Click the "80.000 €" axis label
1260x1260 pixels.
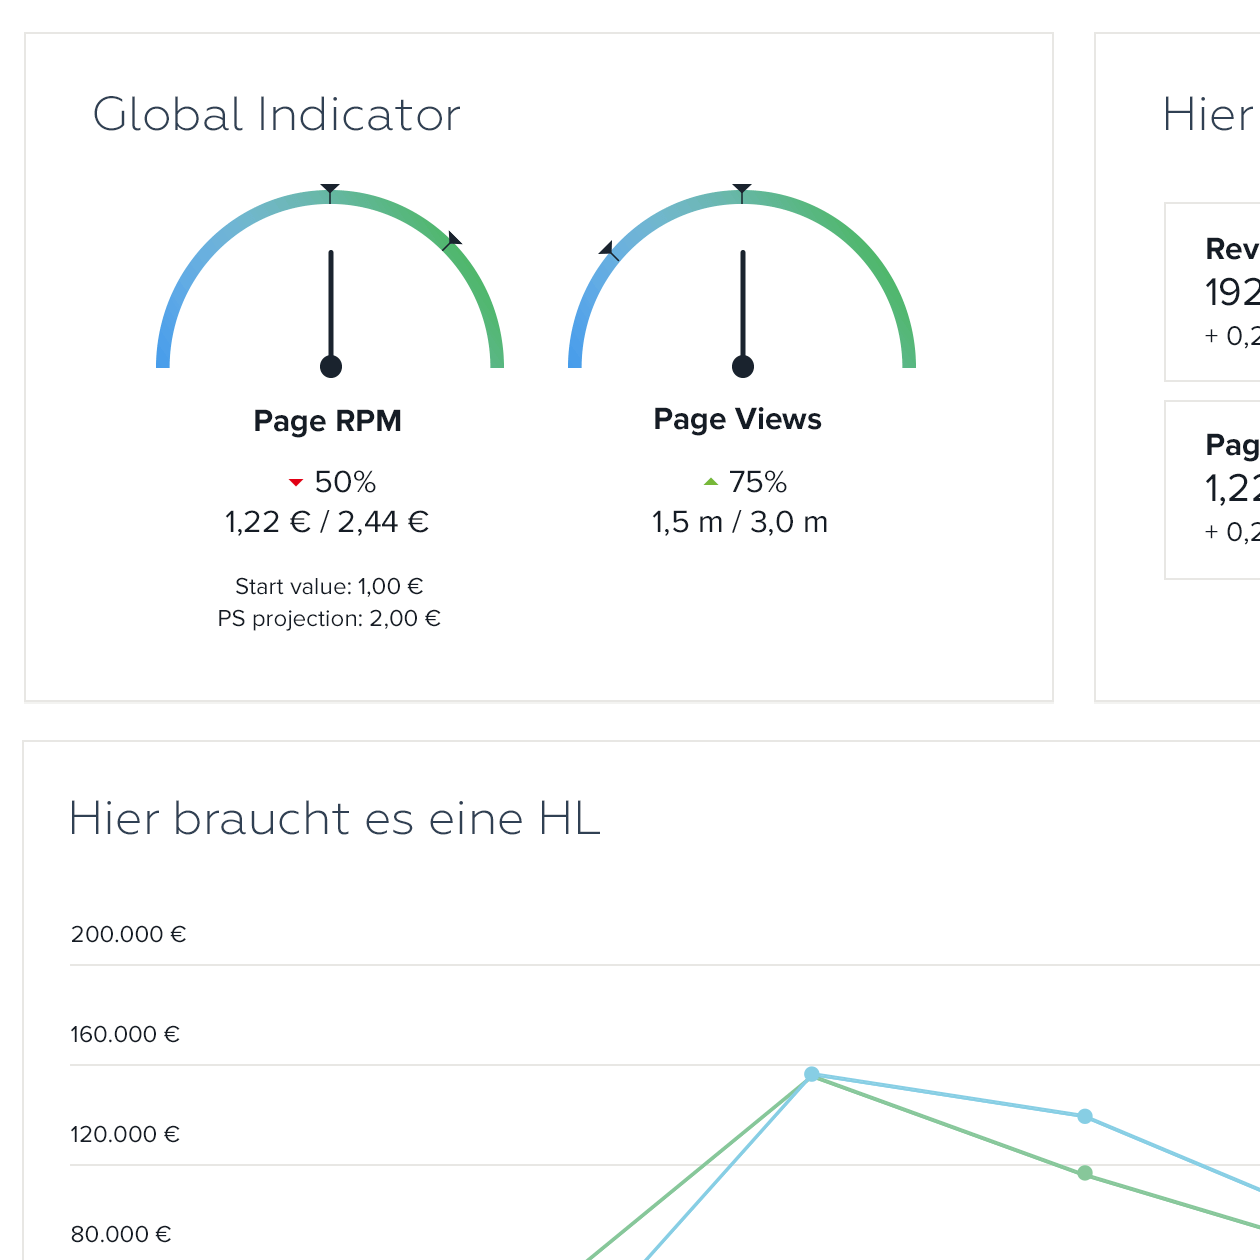tap(121, 1234)
